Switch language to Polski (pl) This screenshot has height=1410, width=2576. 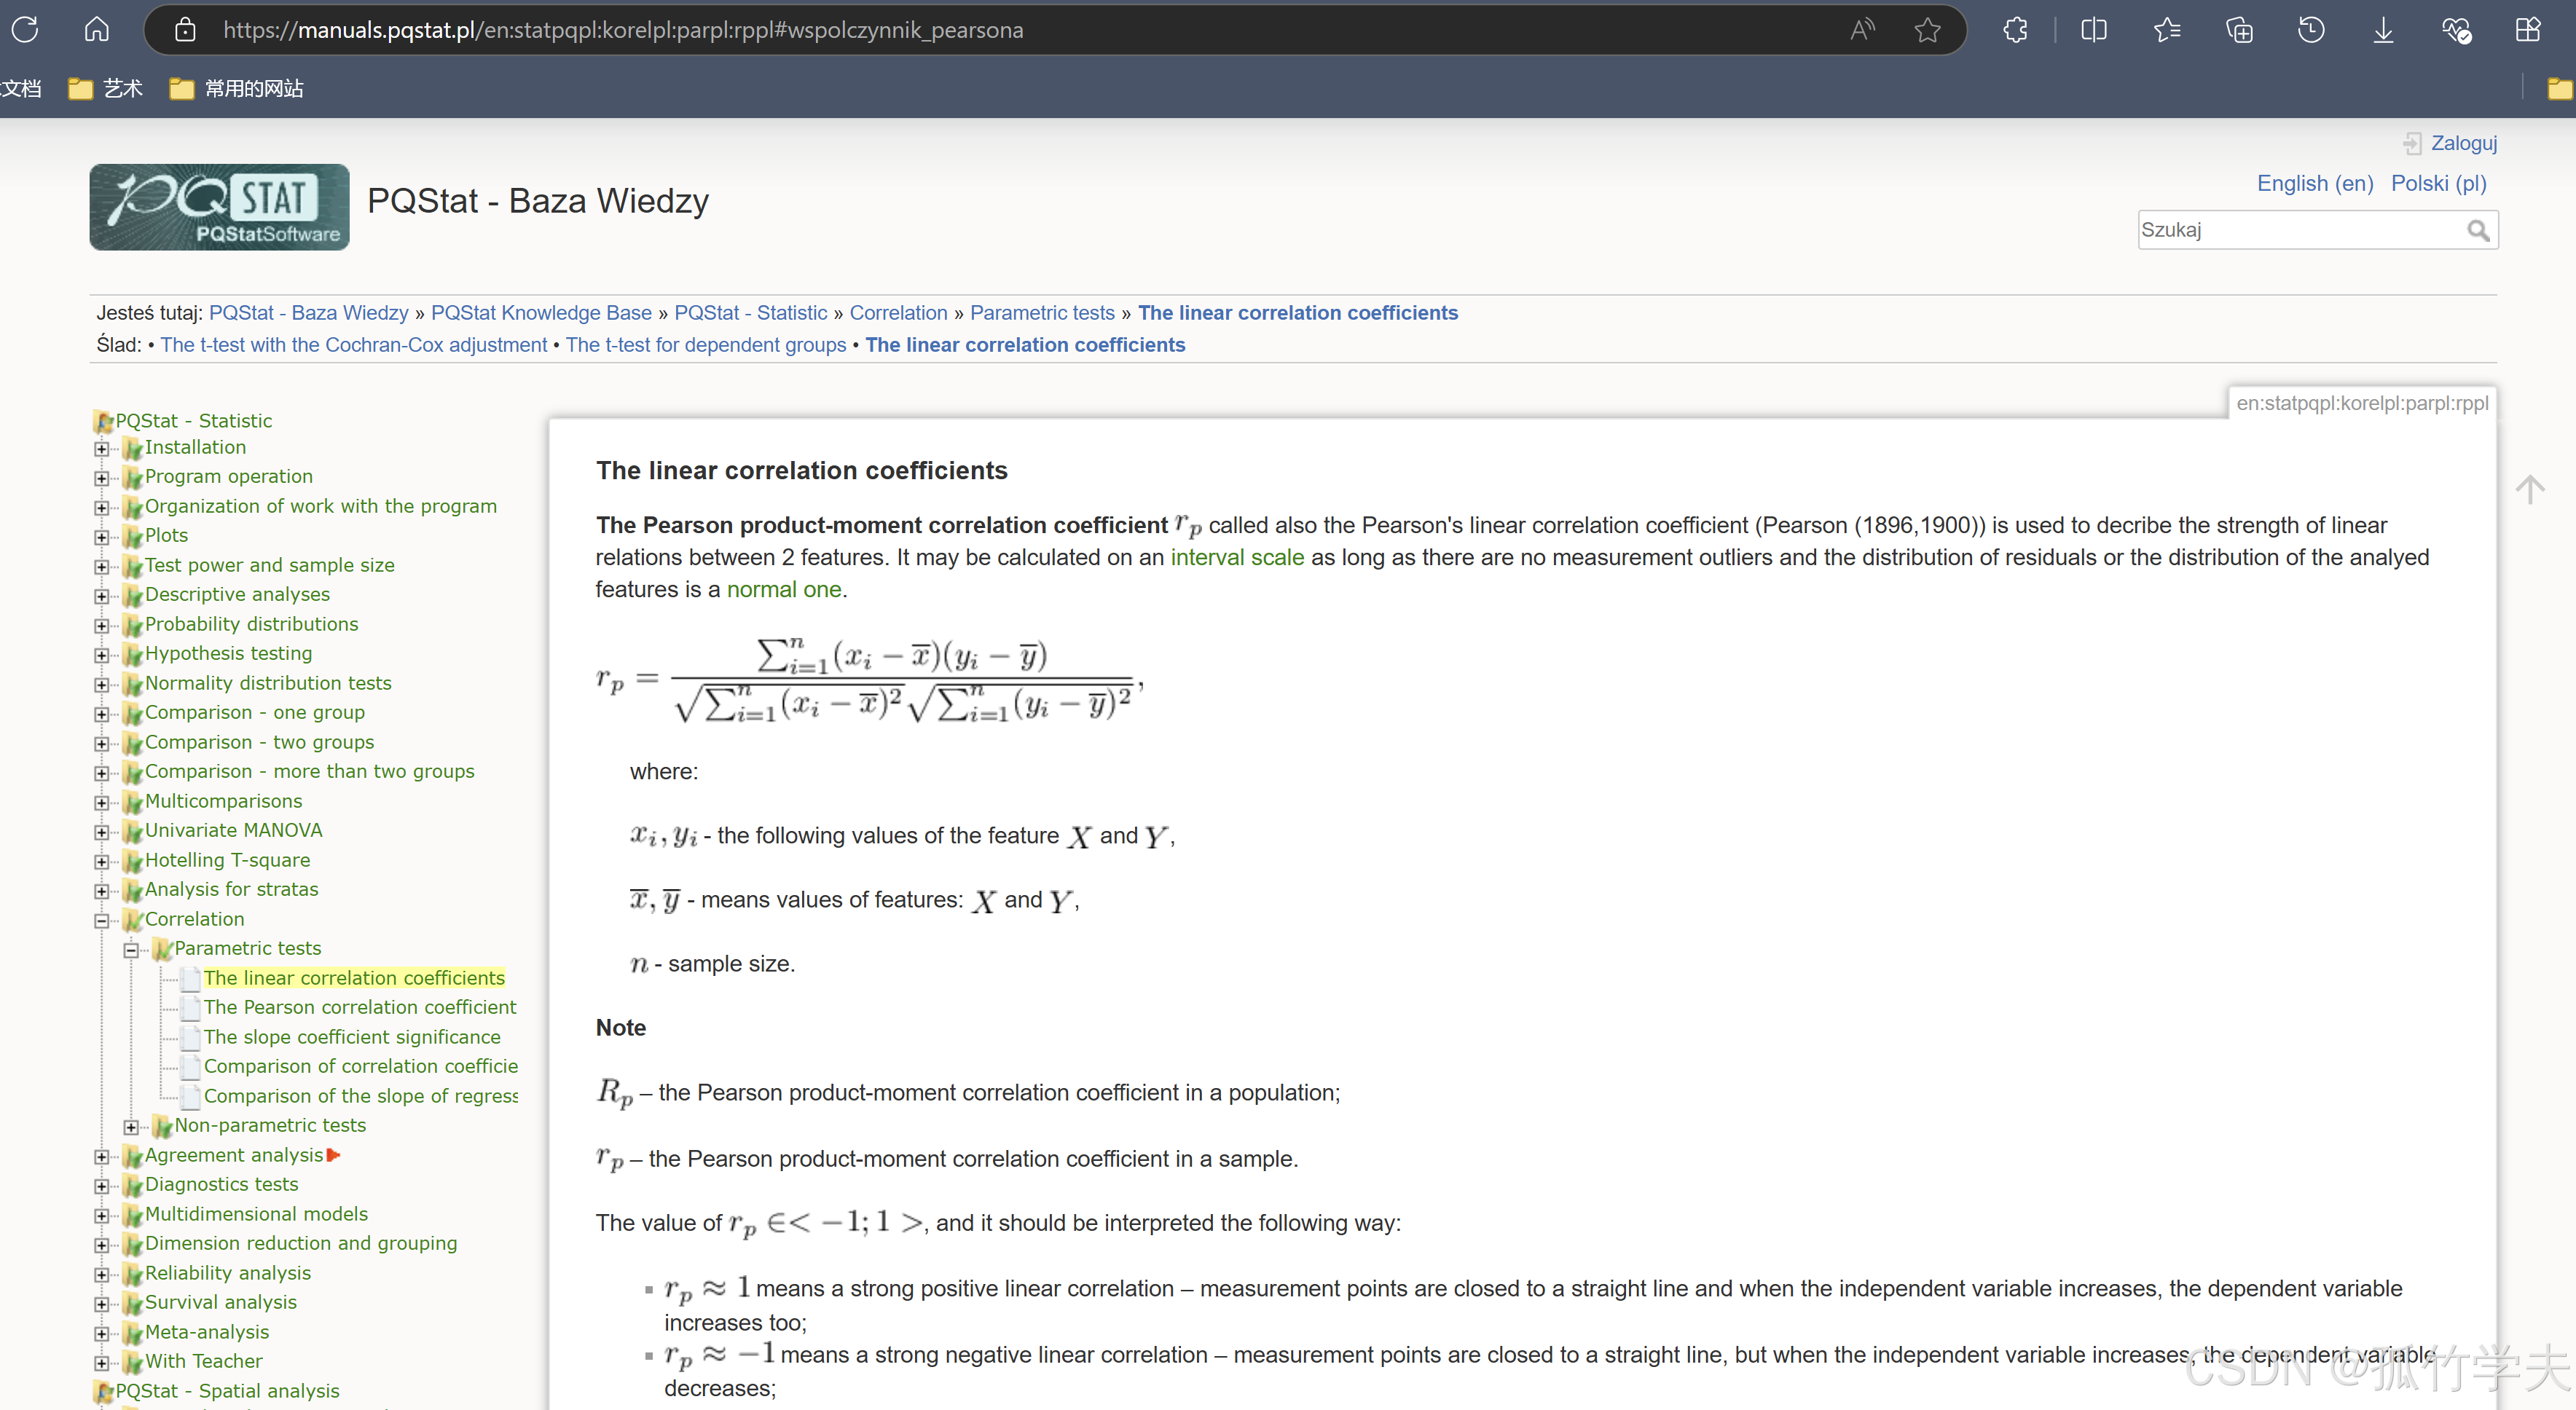coord(2438,183)
